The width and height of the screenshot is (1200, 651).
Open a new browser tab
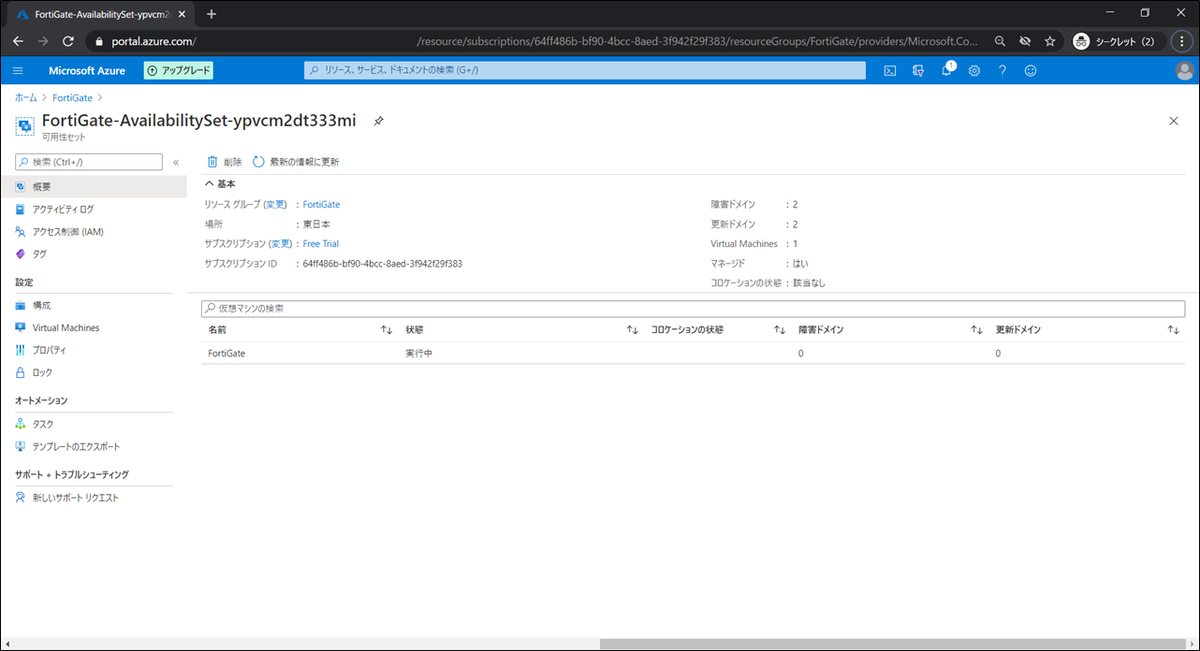coord(211,13)
